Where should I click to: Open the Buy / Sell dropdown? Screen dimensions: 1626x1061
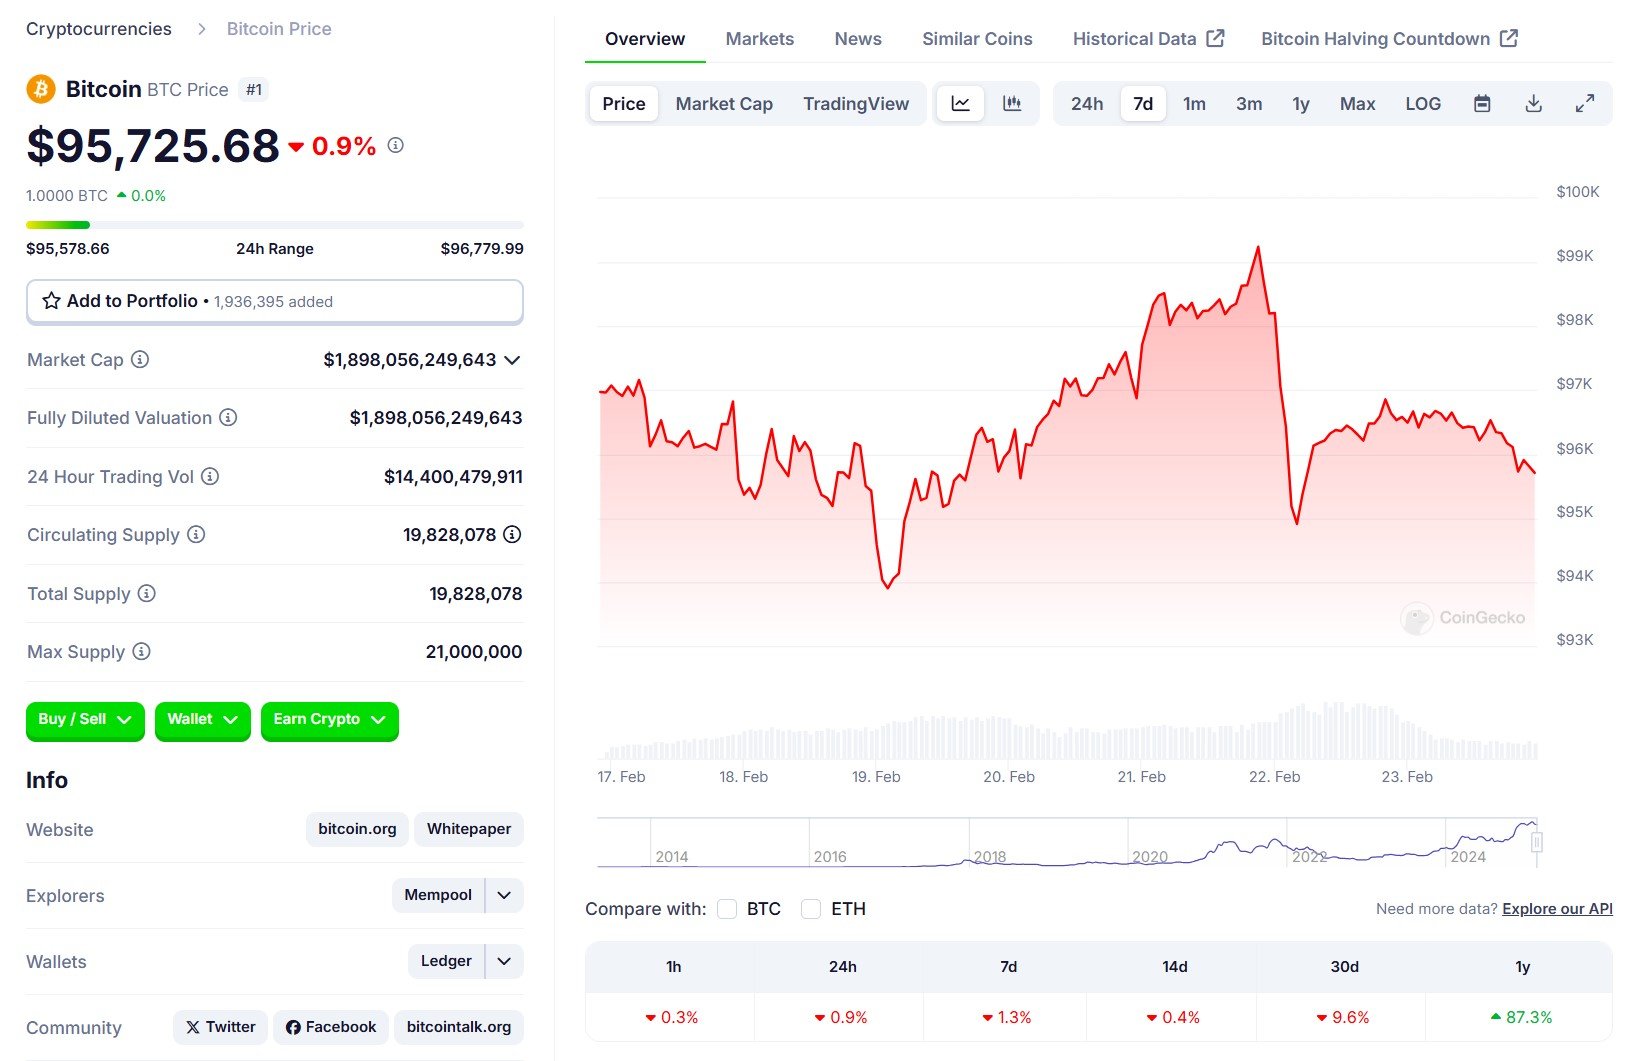(x=85, y=720)
